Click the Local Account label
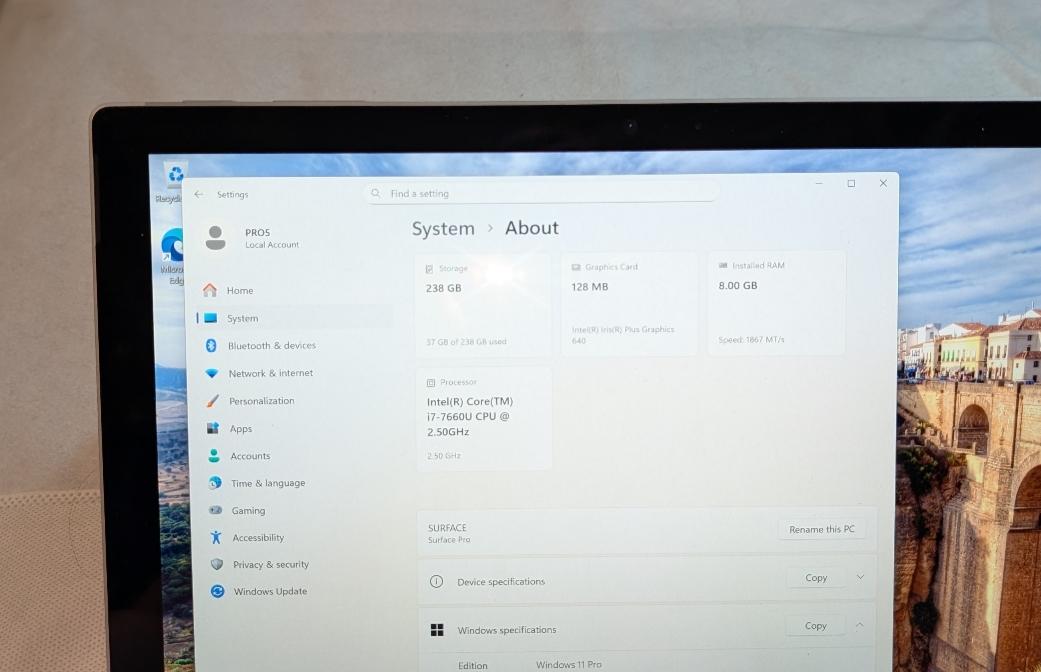The width and height of the screenshot is (1041, 672). coord(272,245)
